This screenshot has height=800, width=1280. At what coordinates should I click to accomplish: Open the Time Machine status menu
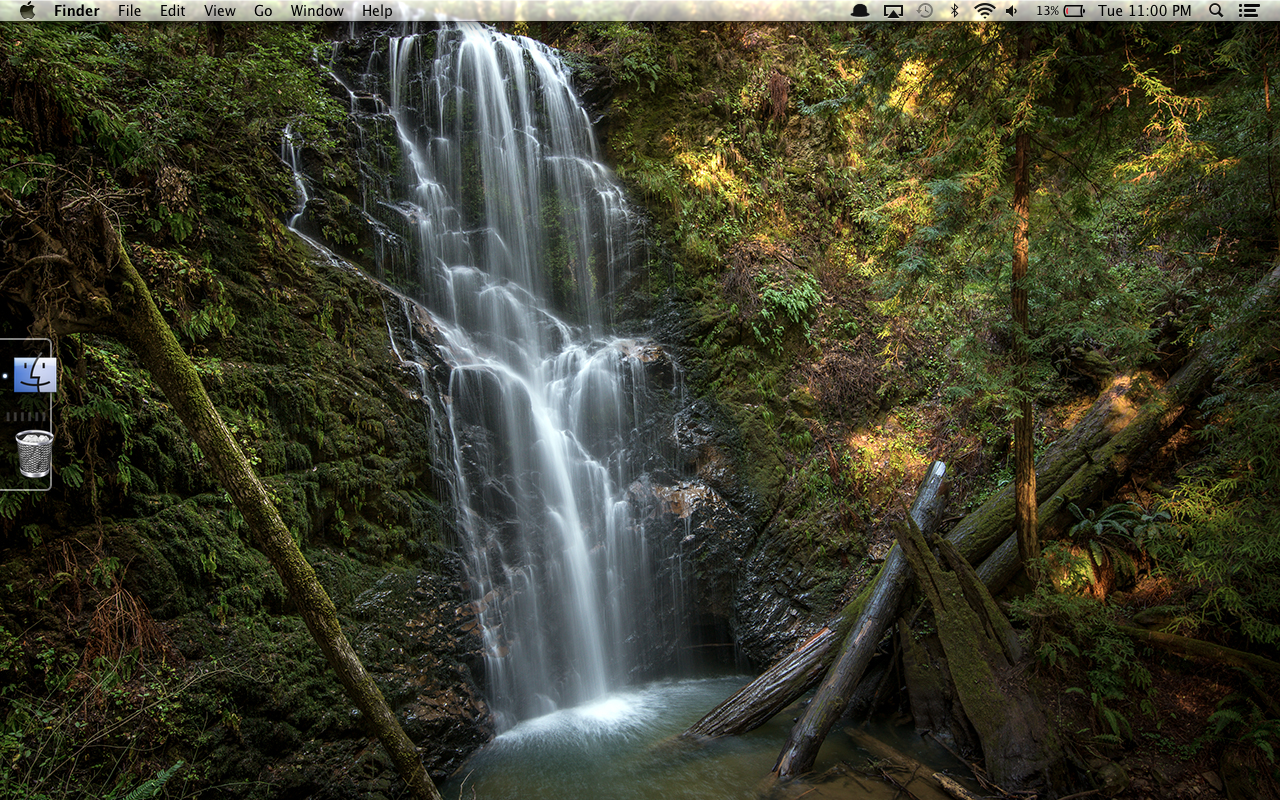925,10
